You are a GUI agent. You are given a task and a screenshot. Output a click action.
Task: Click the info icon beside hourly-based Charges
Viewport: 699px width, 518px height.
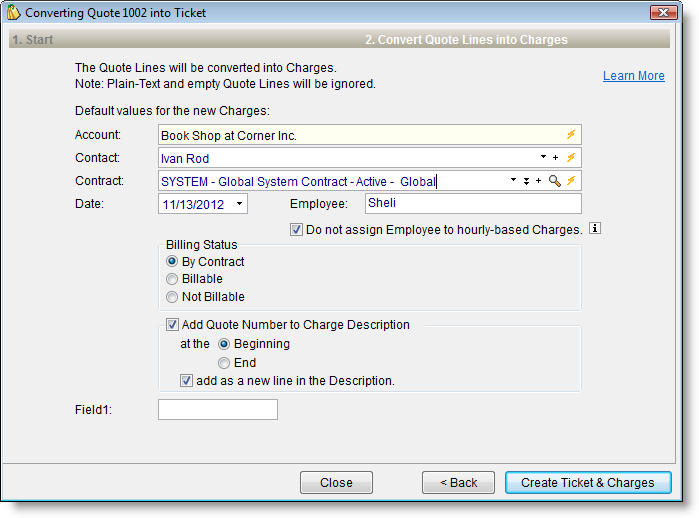(x=595, y=229)
